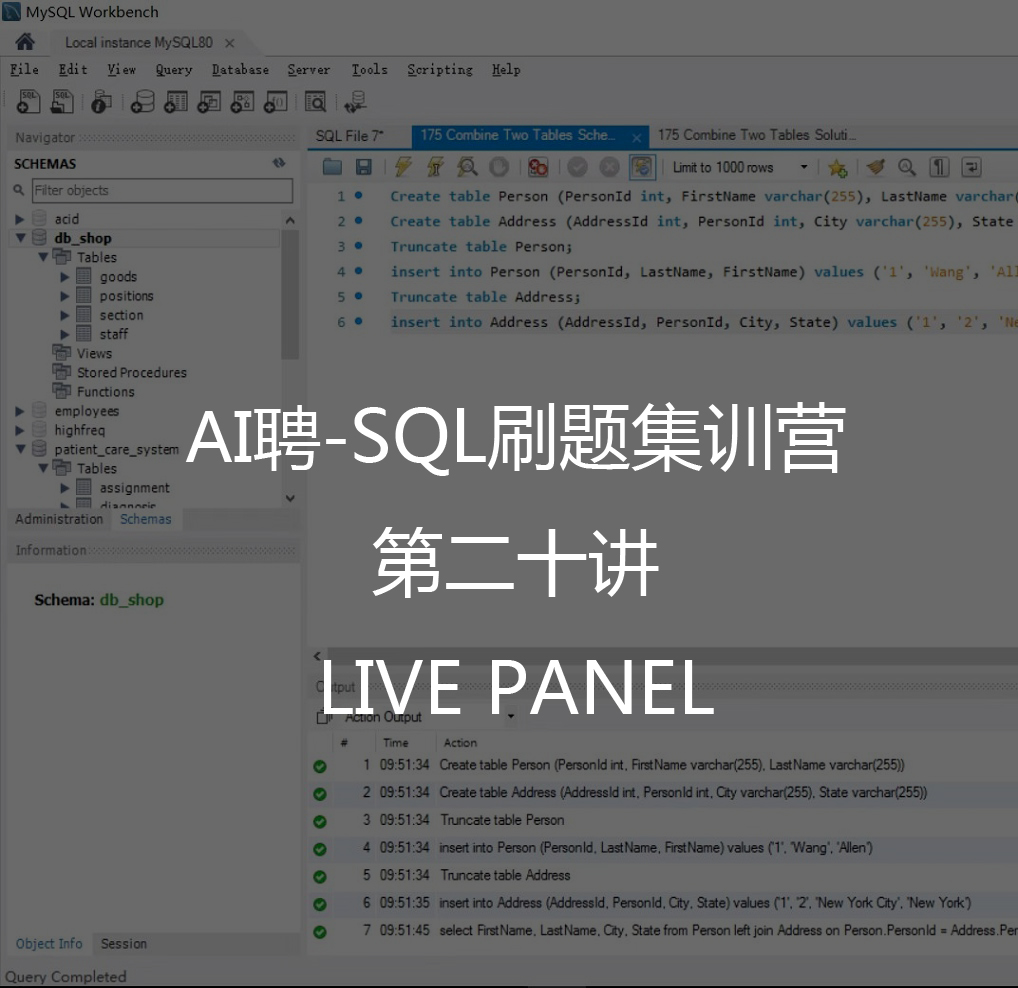Screen dimensions: 1018x988
Task: Create a new schema icon
Action: [x=142, y=102]
